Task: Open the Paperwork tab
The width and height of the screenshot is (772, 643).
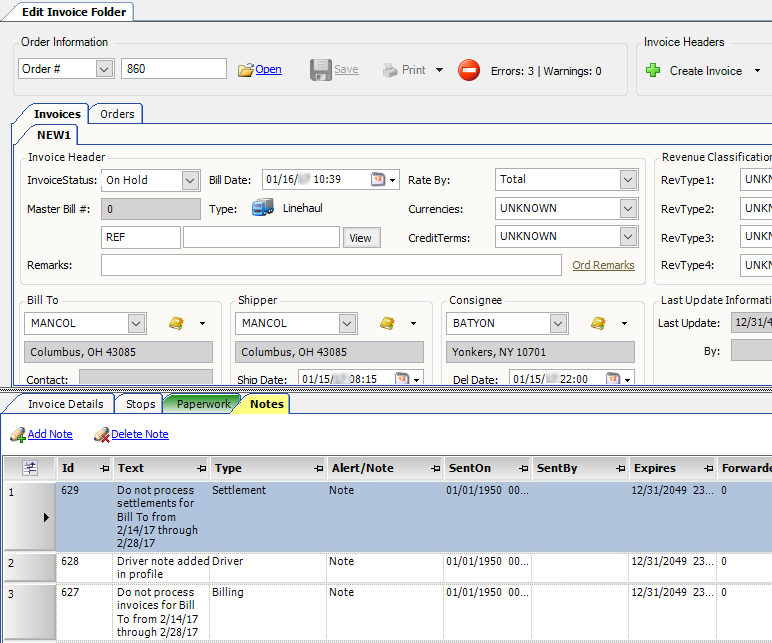Action: point(203,404)
